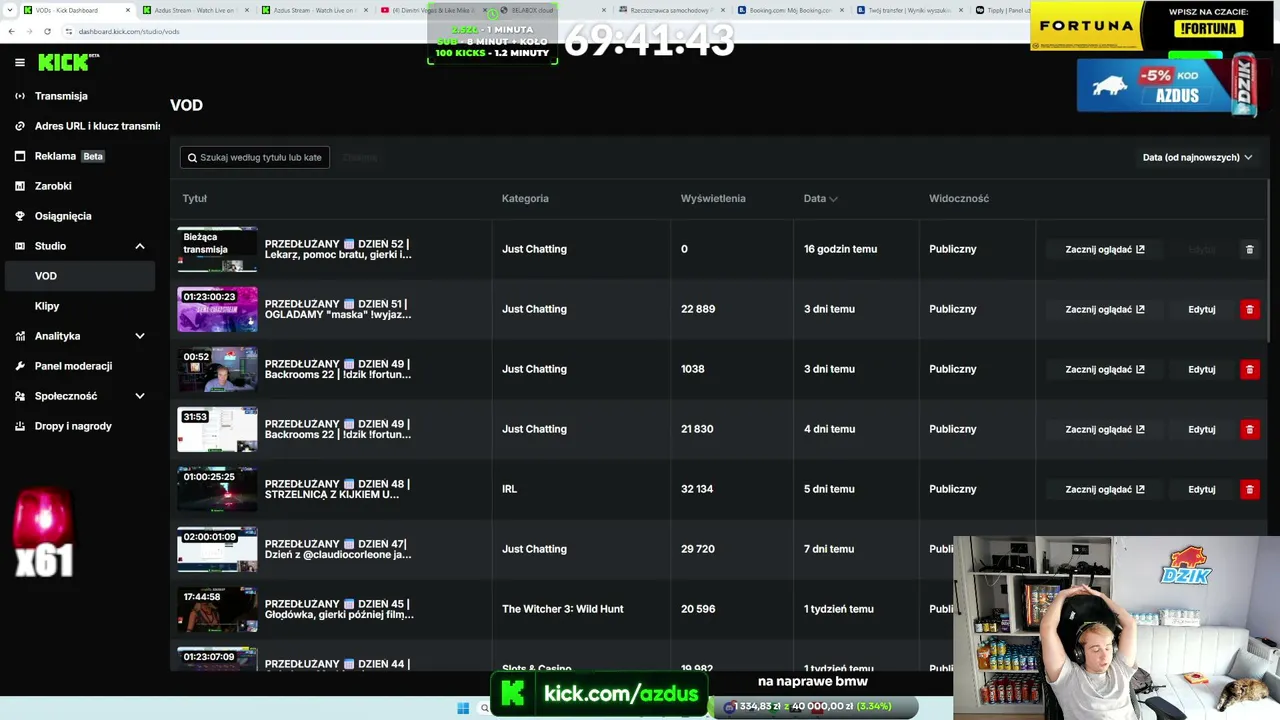The width and height of the screenshot is (1280, 720).
Task: Open the Windows Start menu
Action: coord(463,708)
